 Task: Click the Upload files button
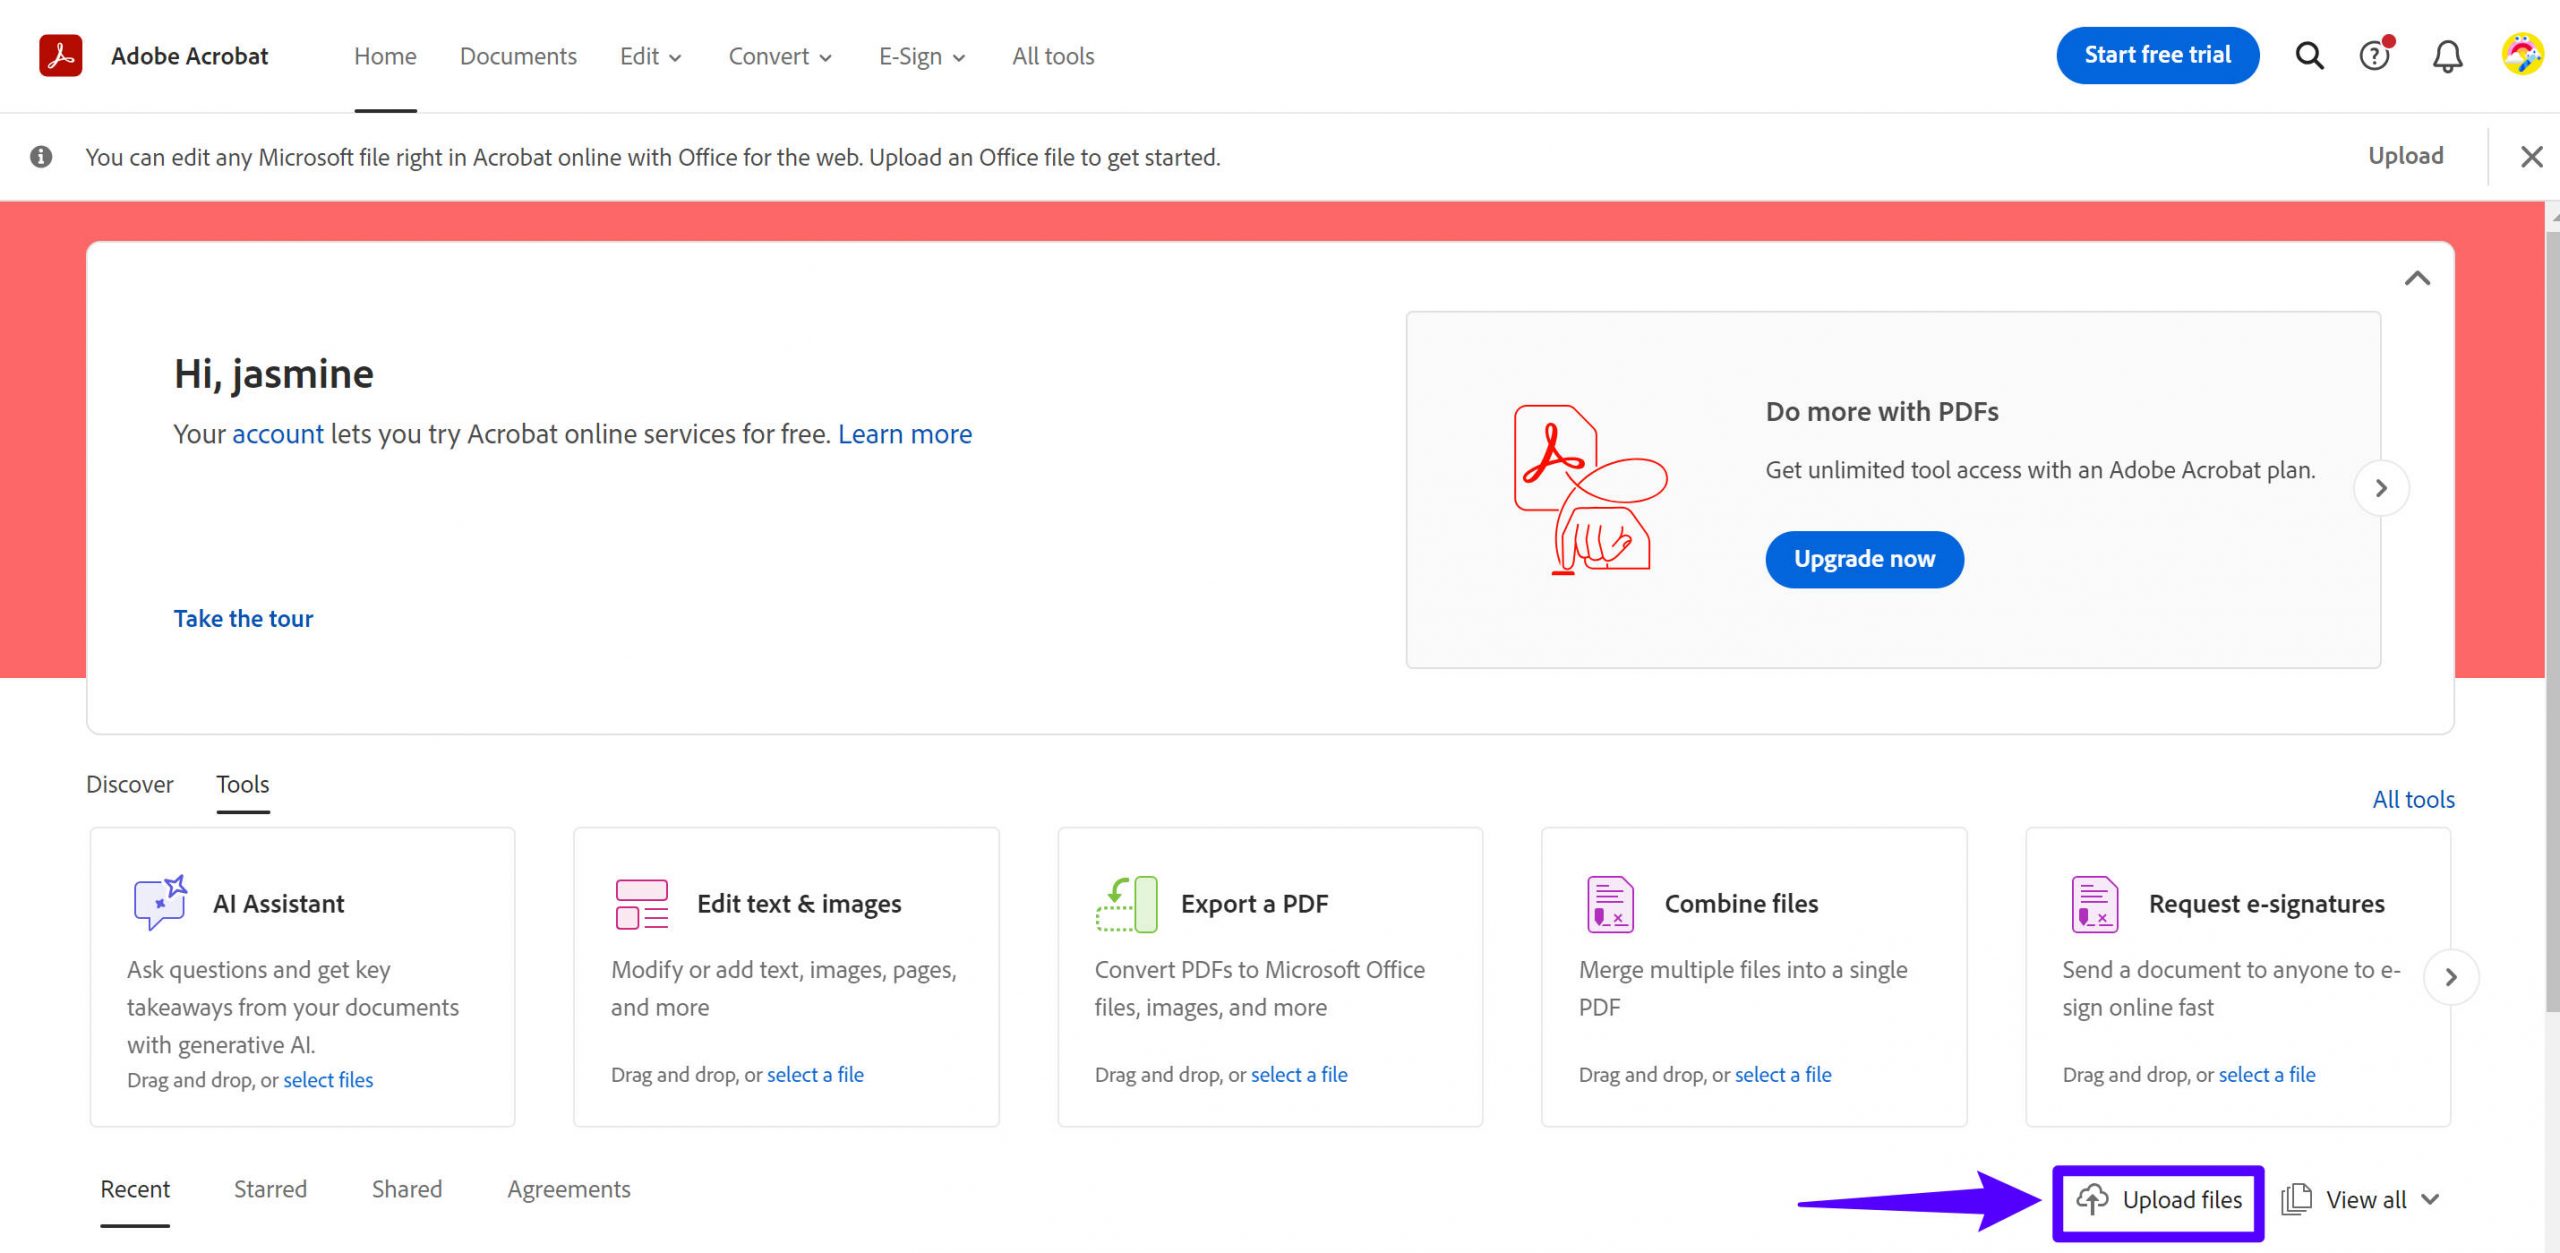click(x=2158, y=1200)
